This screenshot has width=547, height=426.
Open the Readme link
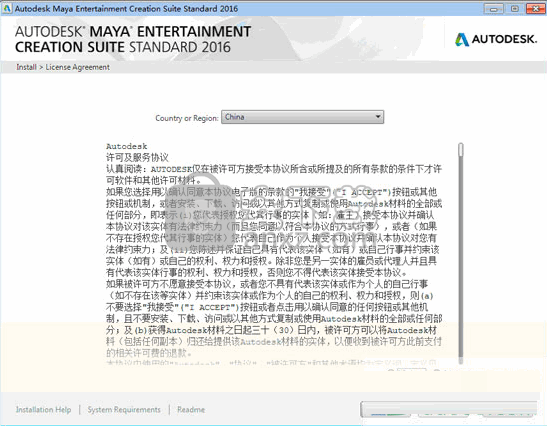(191, 410)
